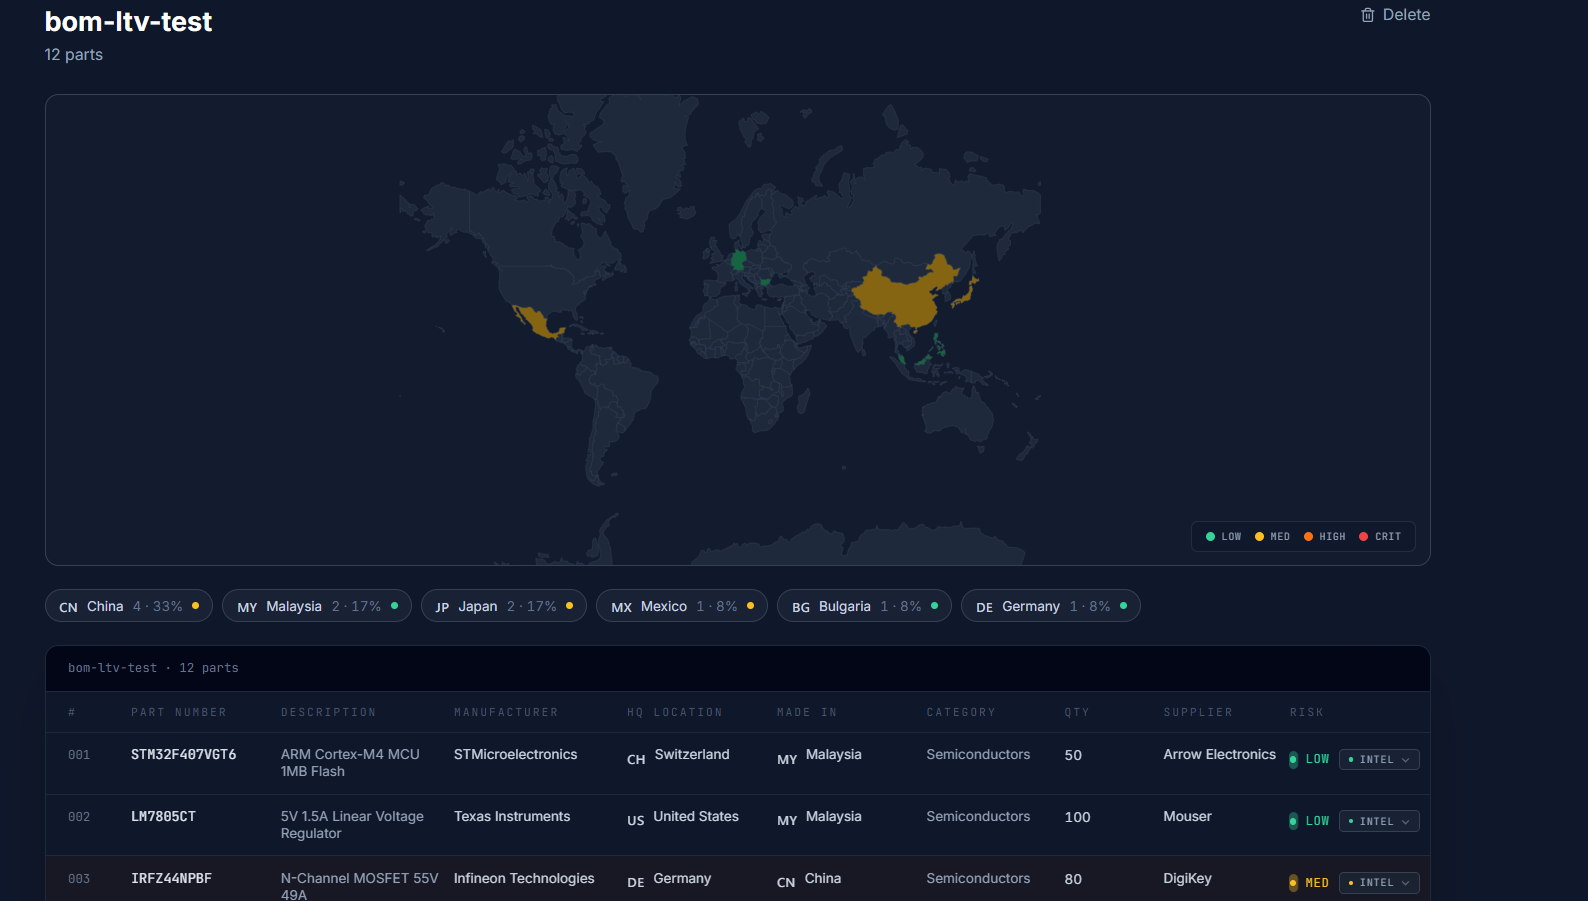Click the PART NUMBER column header
This screenshot has width=1588, height=901.
pyautogui.click(x=179, y=713)
